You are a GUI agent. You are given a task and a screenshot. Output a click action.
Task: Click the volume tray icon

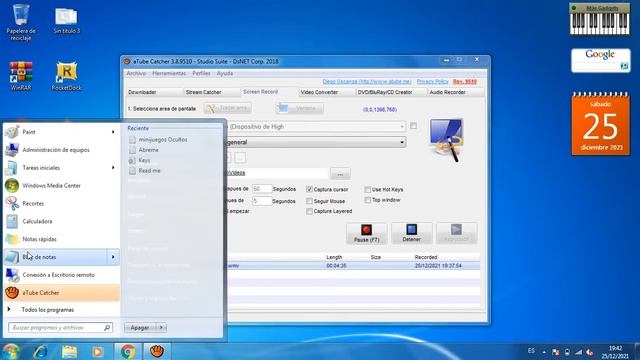click(590, 352)
